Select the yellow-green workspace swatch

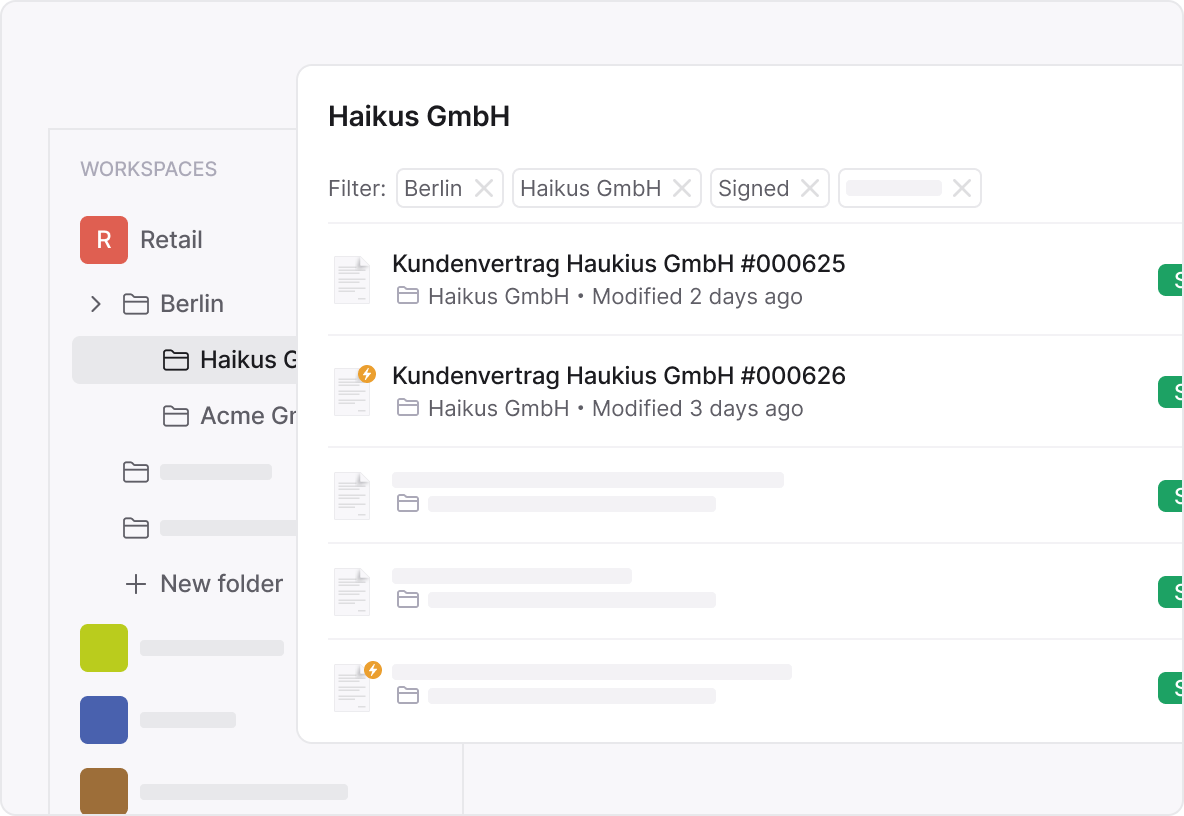tap(104, 648)
